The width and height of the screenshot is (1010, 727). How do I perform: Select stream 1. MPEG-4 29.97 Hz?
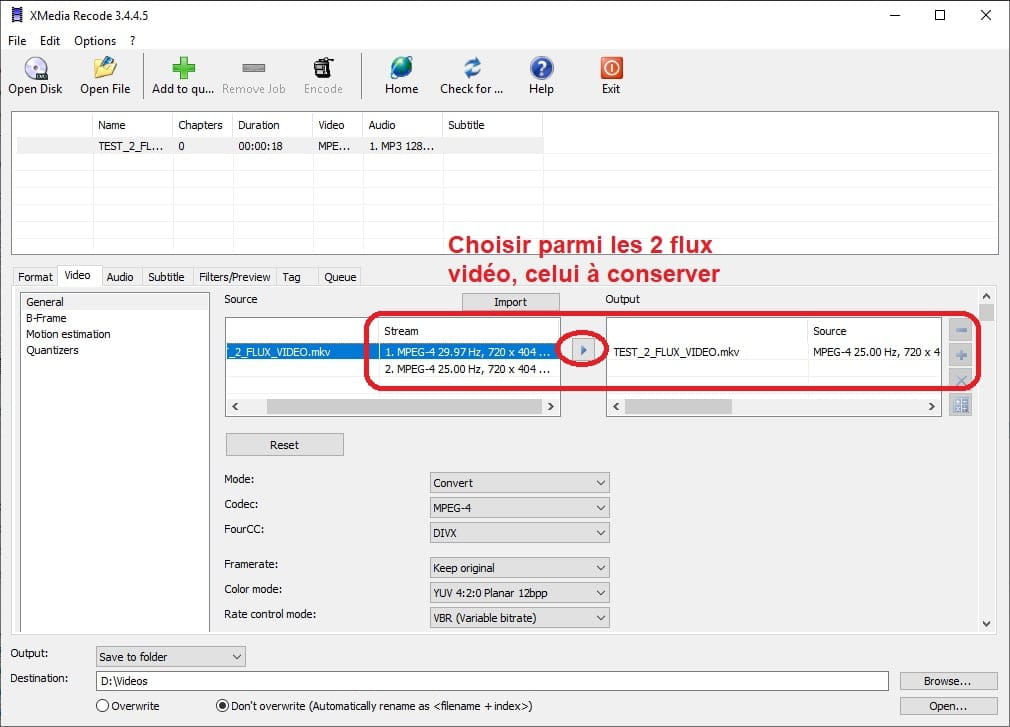(468, 352)
